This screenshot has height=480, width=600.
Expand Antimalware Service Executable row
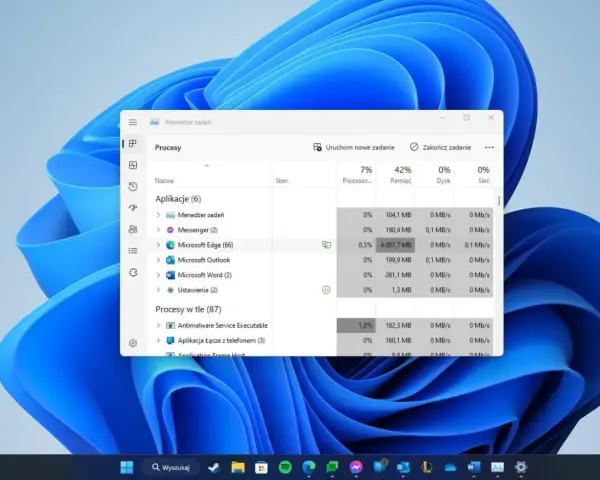158,325
